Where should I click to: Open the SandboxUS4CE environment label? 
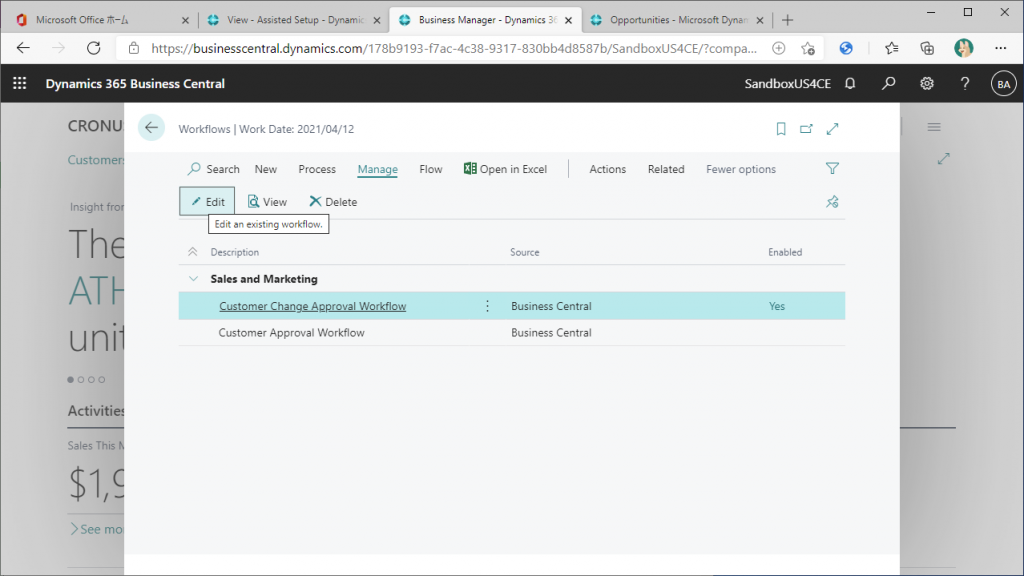point(788,84)
